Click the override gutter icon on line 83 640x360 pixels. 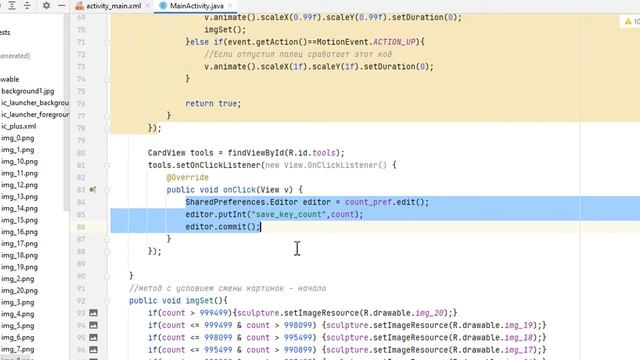click(x=93, y=190)
